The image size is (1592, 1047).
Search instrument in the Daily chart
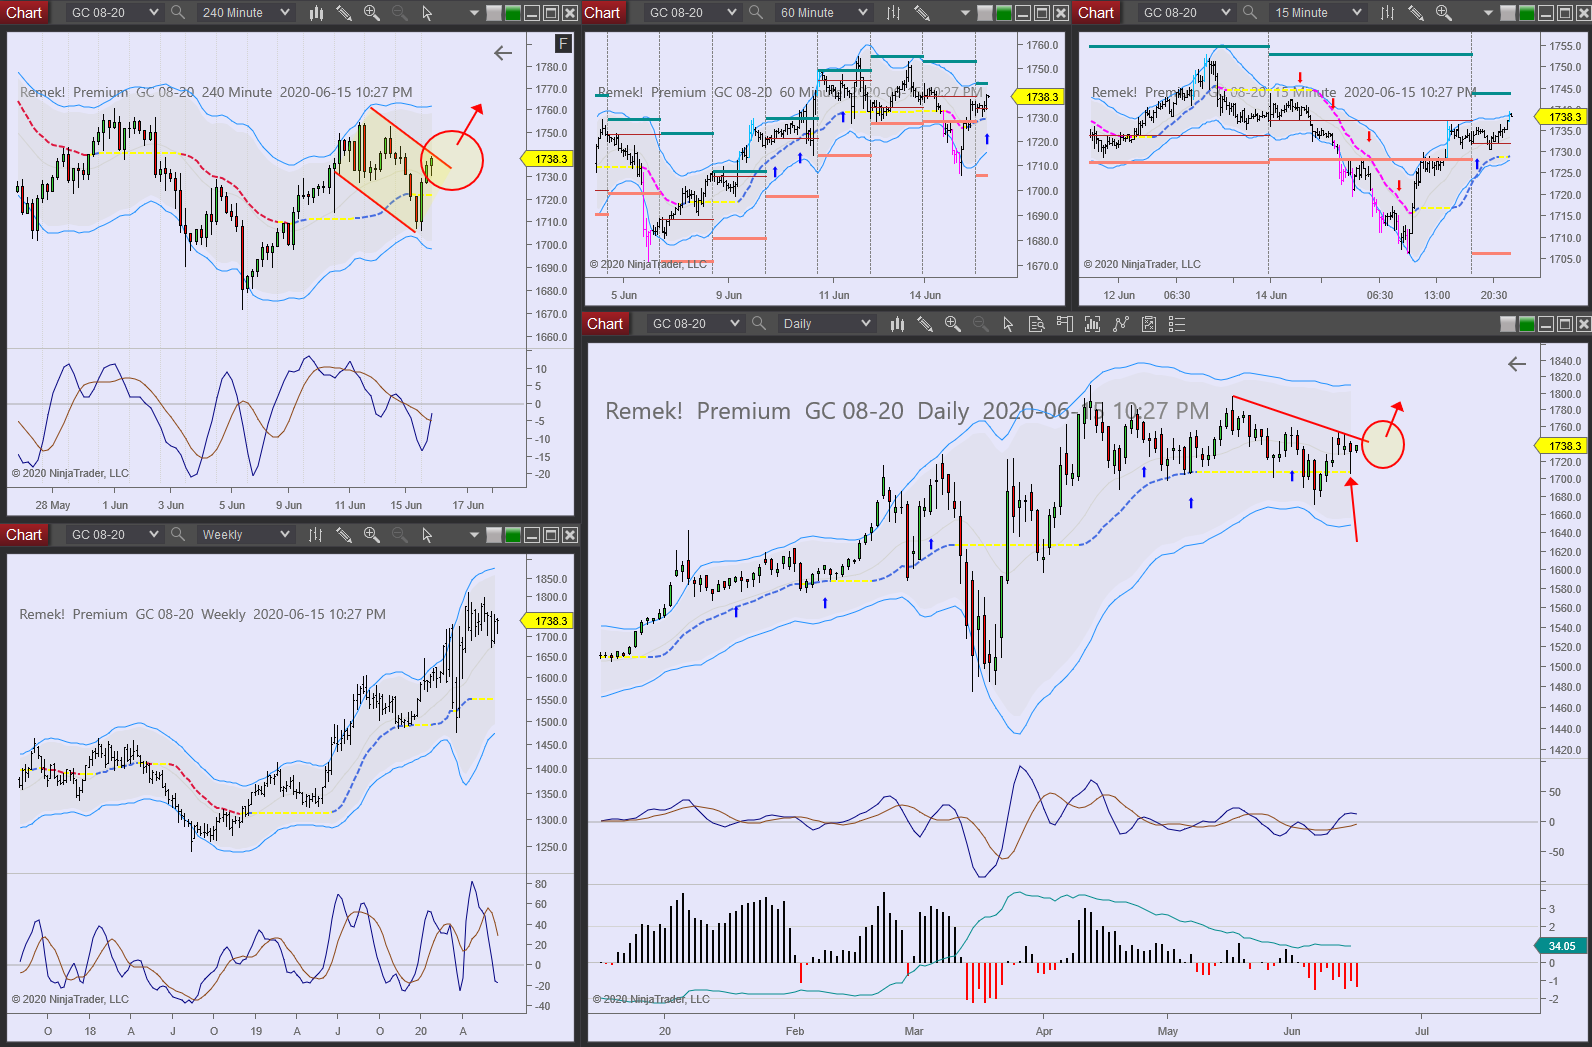point(759,324)
